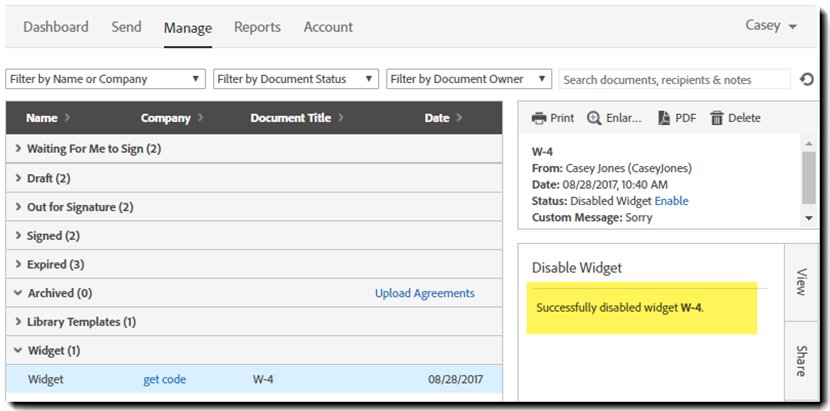Click the Print icon

tap(539, 118)
